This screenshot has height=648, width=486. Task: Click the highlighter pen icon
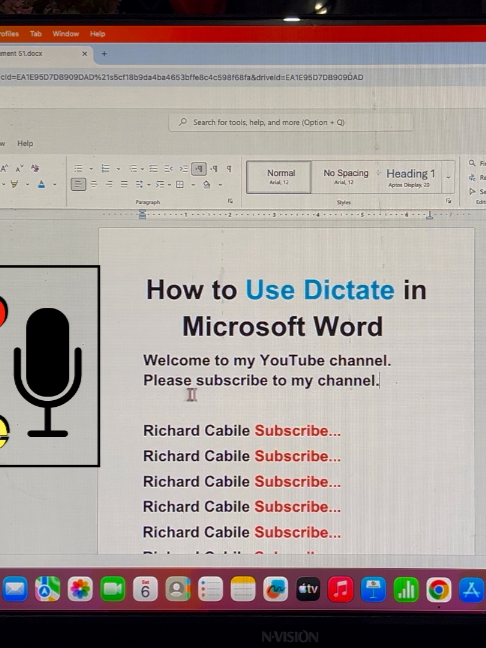14,184
